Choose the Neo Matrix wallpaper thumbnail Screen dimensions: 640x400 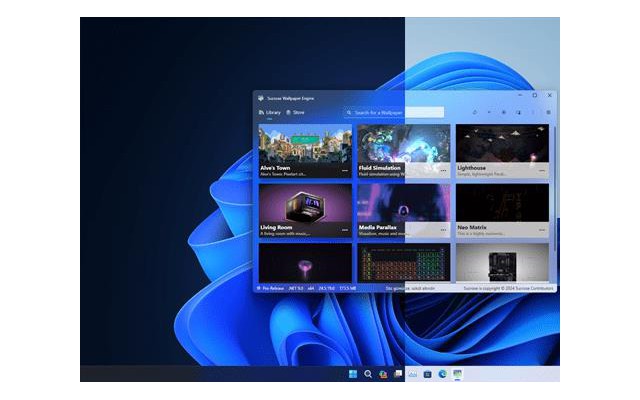pos(502,211)
